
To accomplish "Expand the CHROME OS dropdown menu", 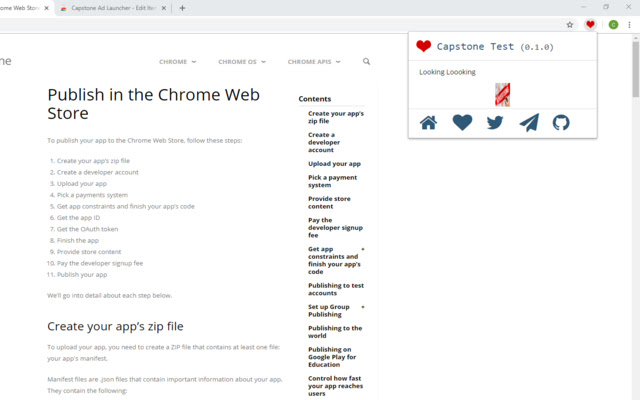I will coord(242,62).
